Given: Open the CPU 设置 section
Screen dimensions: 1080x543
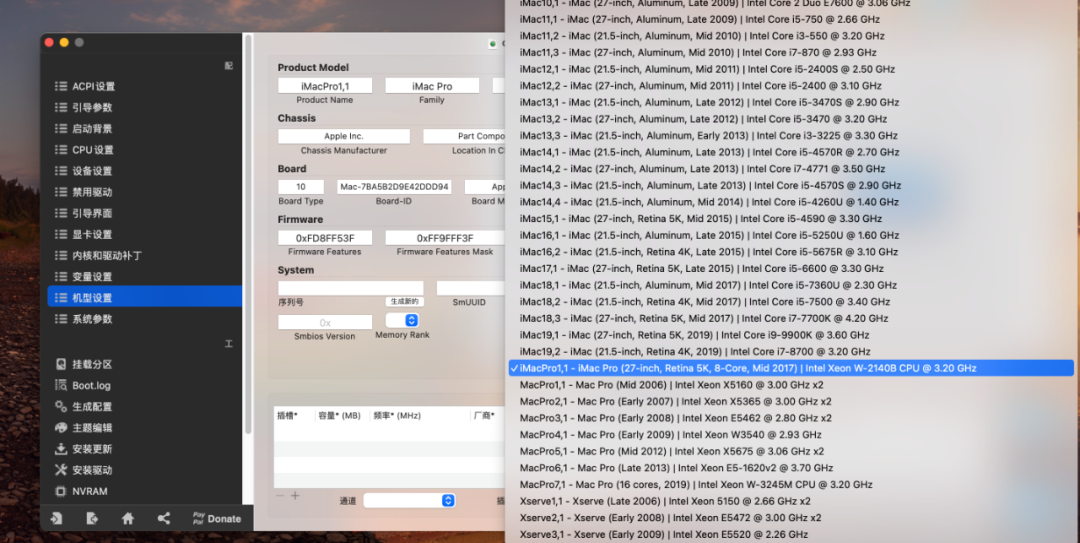Looking at the screenshot, I should tap(145, 150).
